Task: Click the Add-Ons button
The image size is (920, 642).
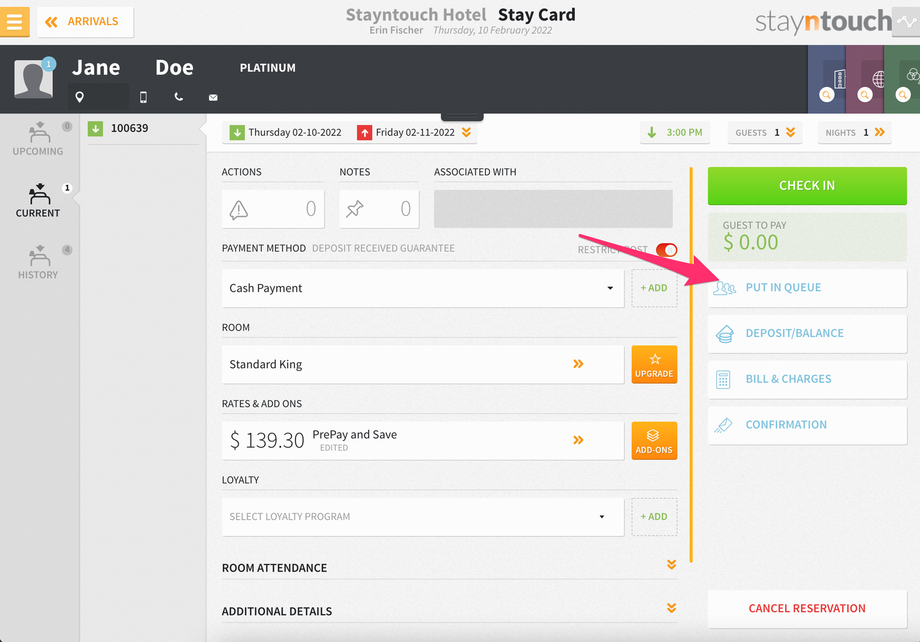Action: click(654, 441)
